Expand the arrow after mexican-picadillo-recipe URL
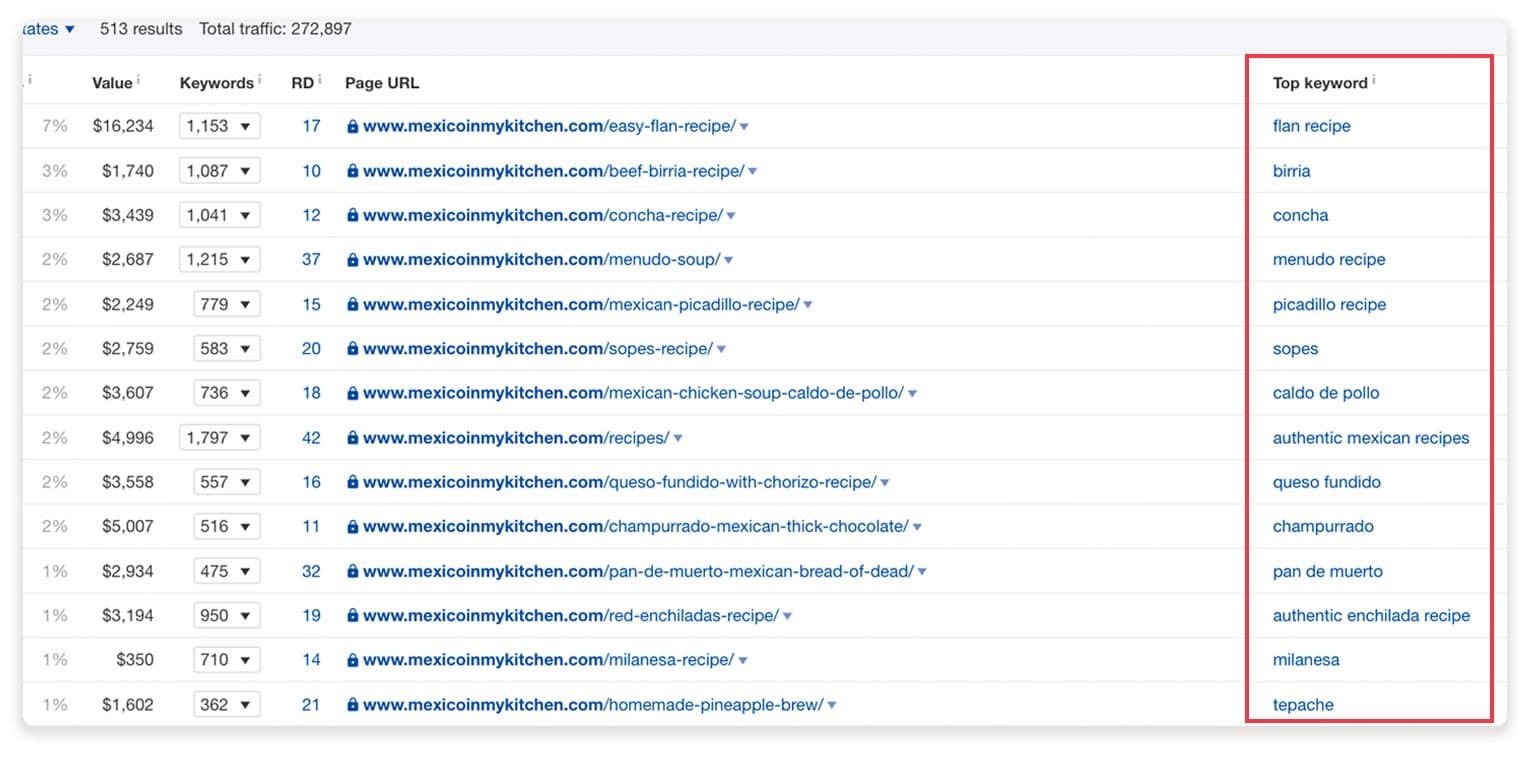The width and height of the screenshot is (1536, 769). tap(808, 305)
